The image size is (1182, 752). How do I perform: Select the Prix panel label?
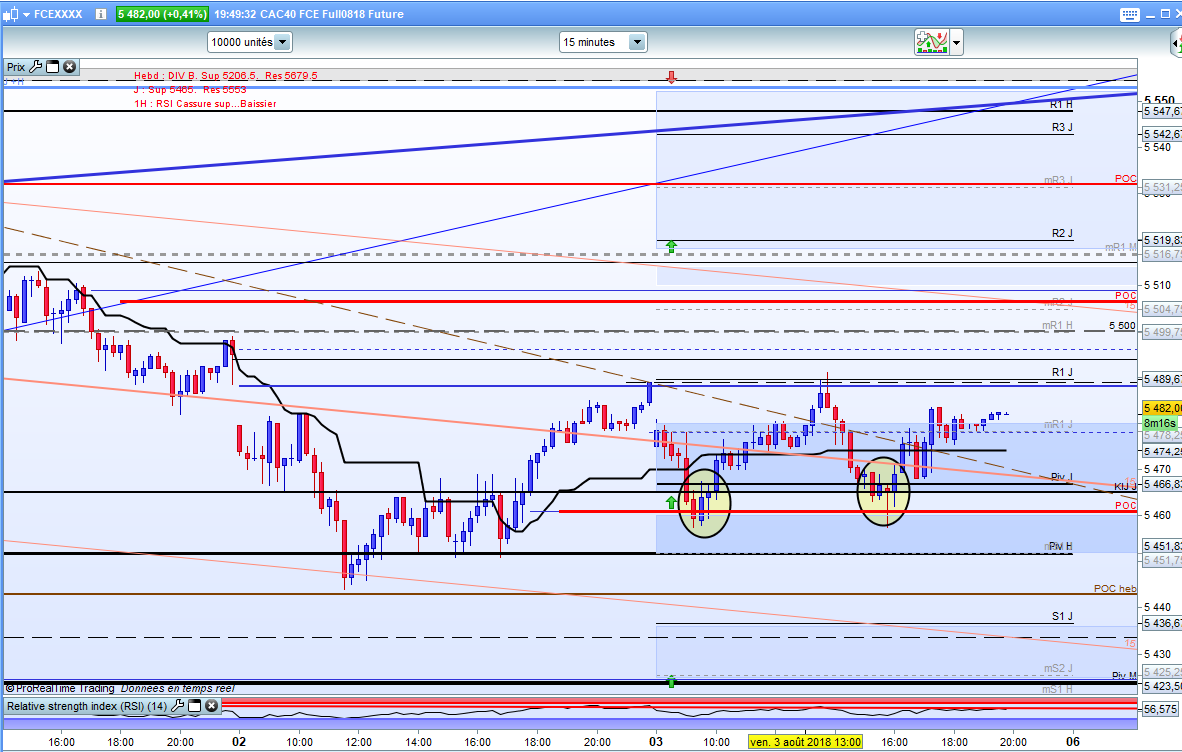(16, 67)
